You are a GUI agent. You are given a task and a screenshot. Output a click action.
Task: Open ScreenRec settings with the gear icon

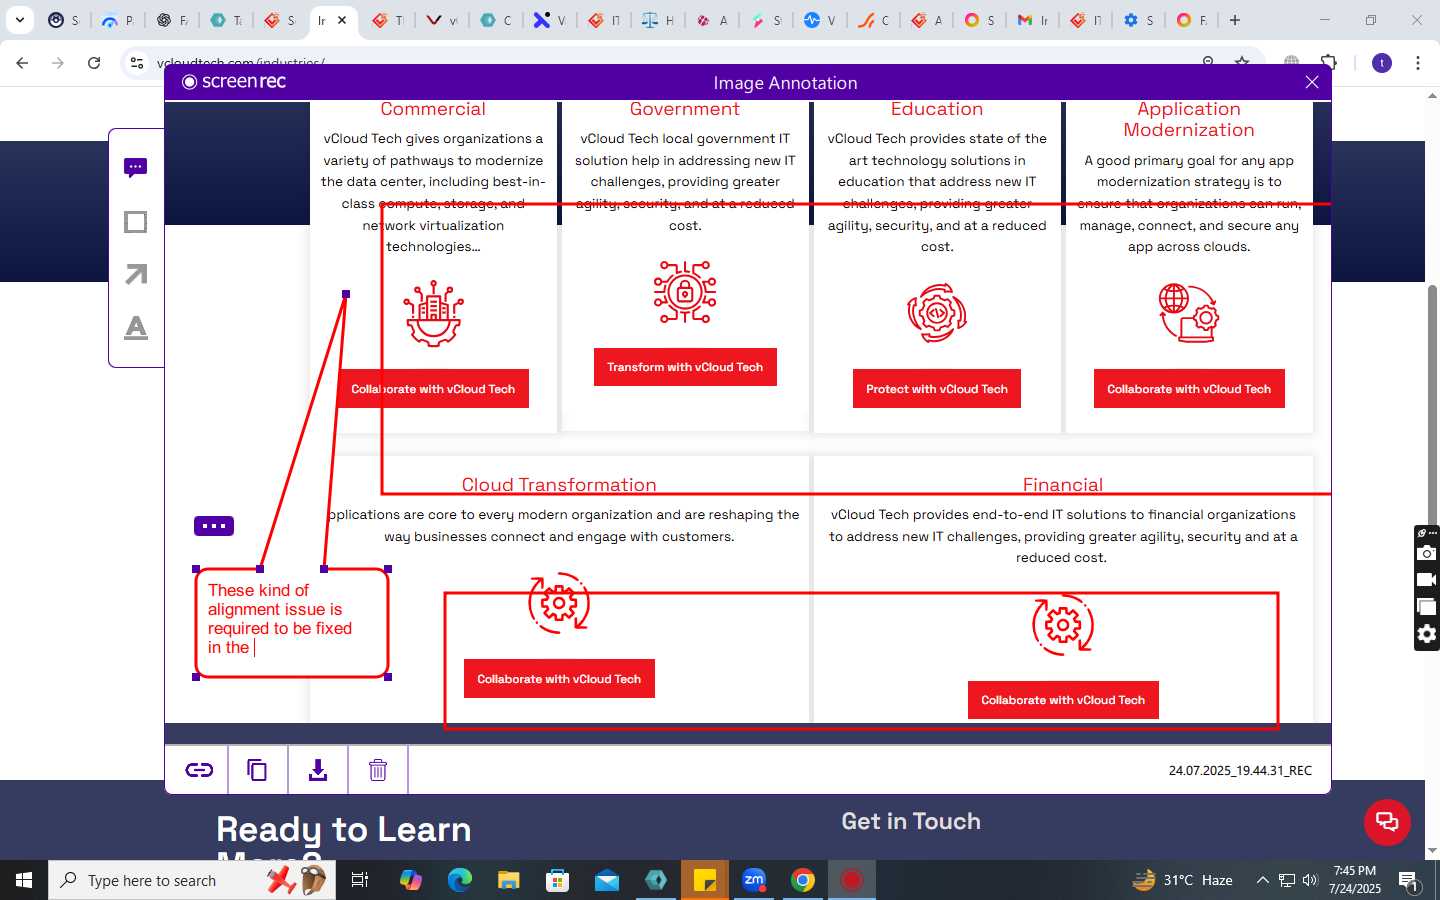1427,634
